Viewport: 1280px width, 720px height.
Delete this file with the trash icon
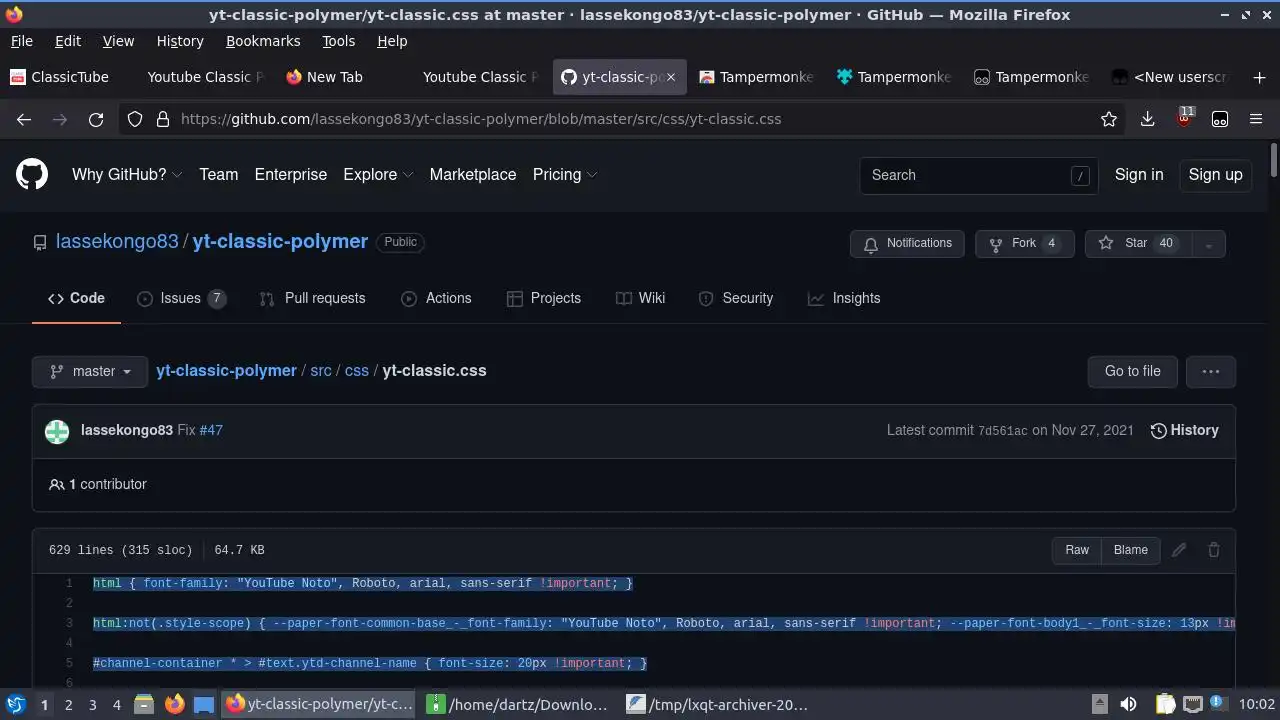(1214, 550)
